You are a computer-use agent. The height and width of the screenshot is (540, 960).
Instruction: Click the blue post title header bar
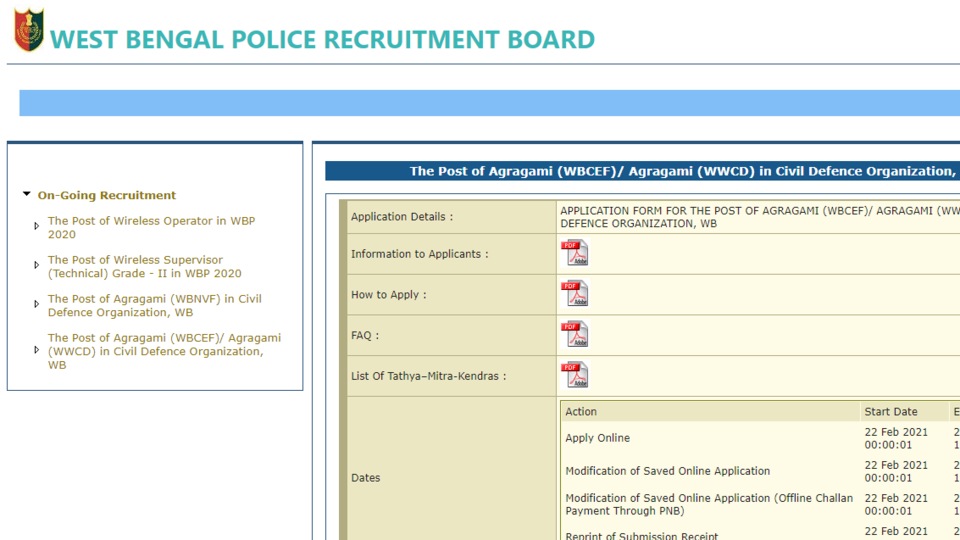[642, 171]
